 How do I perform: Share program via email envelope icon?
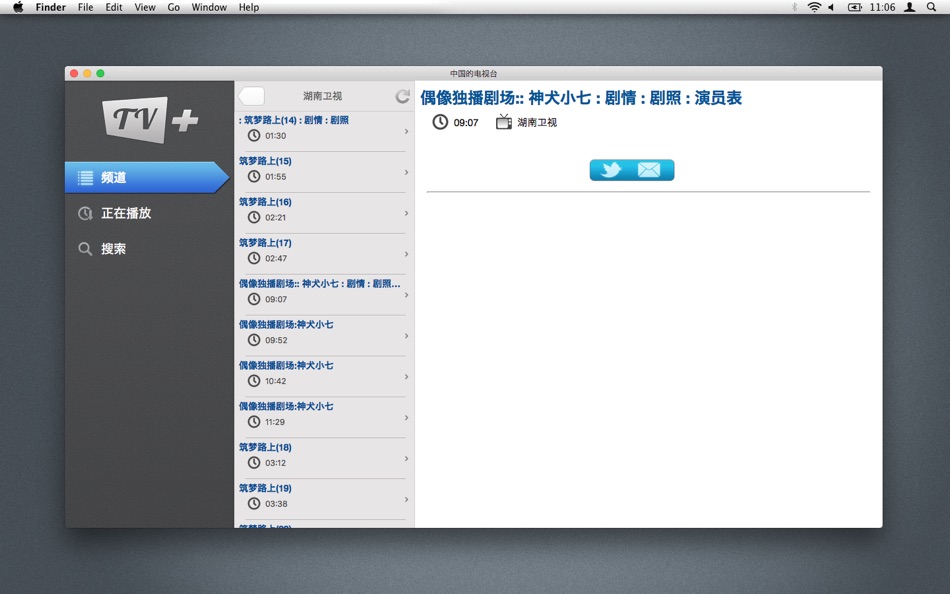[649, 170]
